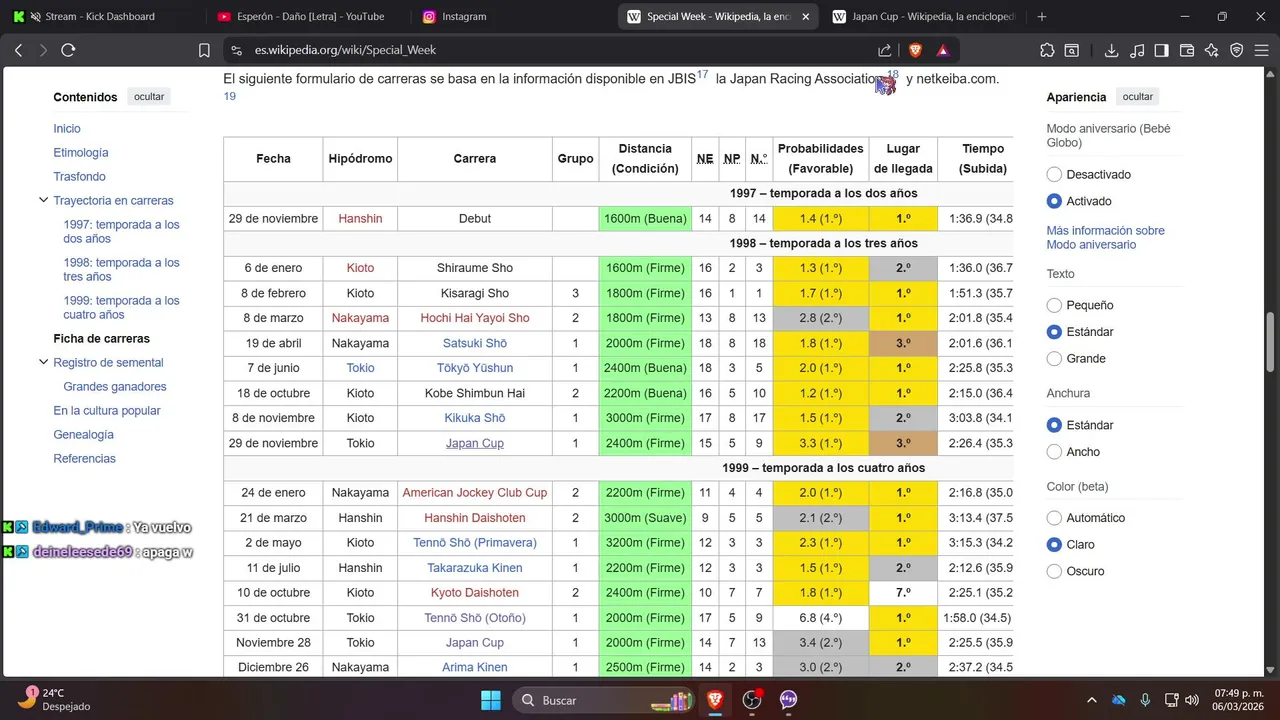This screenshot has height=720, width=1280.
Task: Open the downloads icon in toolbar
Action: click(1111, 50)
